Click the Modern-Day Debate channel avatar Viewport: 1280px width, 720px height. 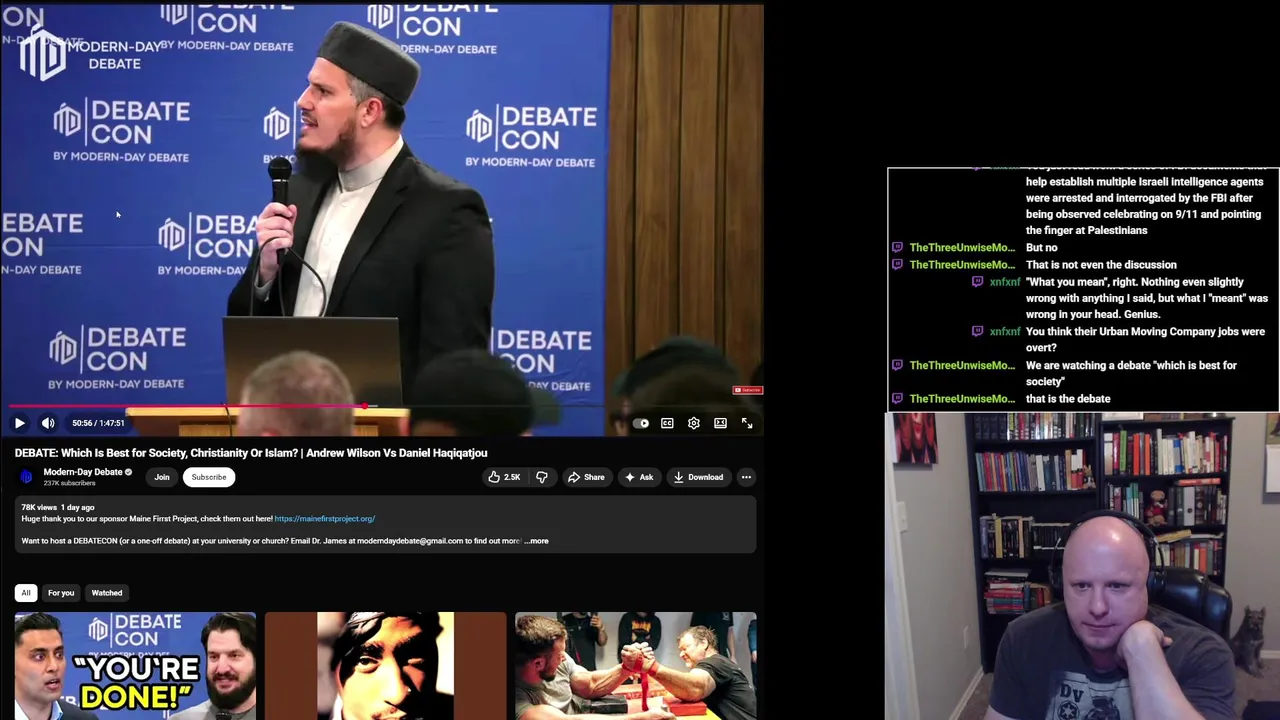tap(27, 477)
